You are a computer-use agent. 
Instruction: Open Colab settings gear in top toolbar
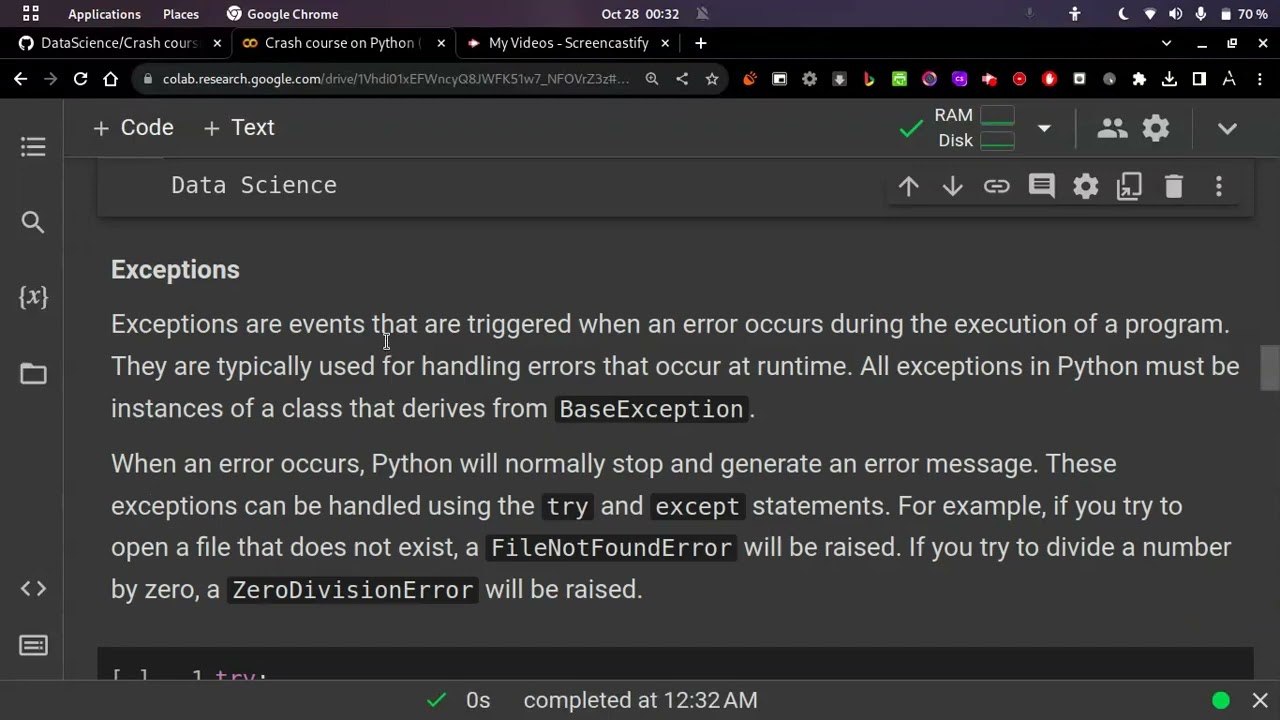(x=1156, y=128)
